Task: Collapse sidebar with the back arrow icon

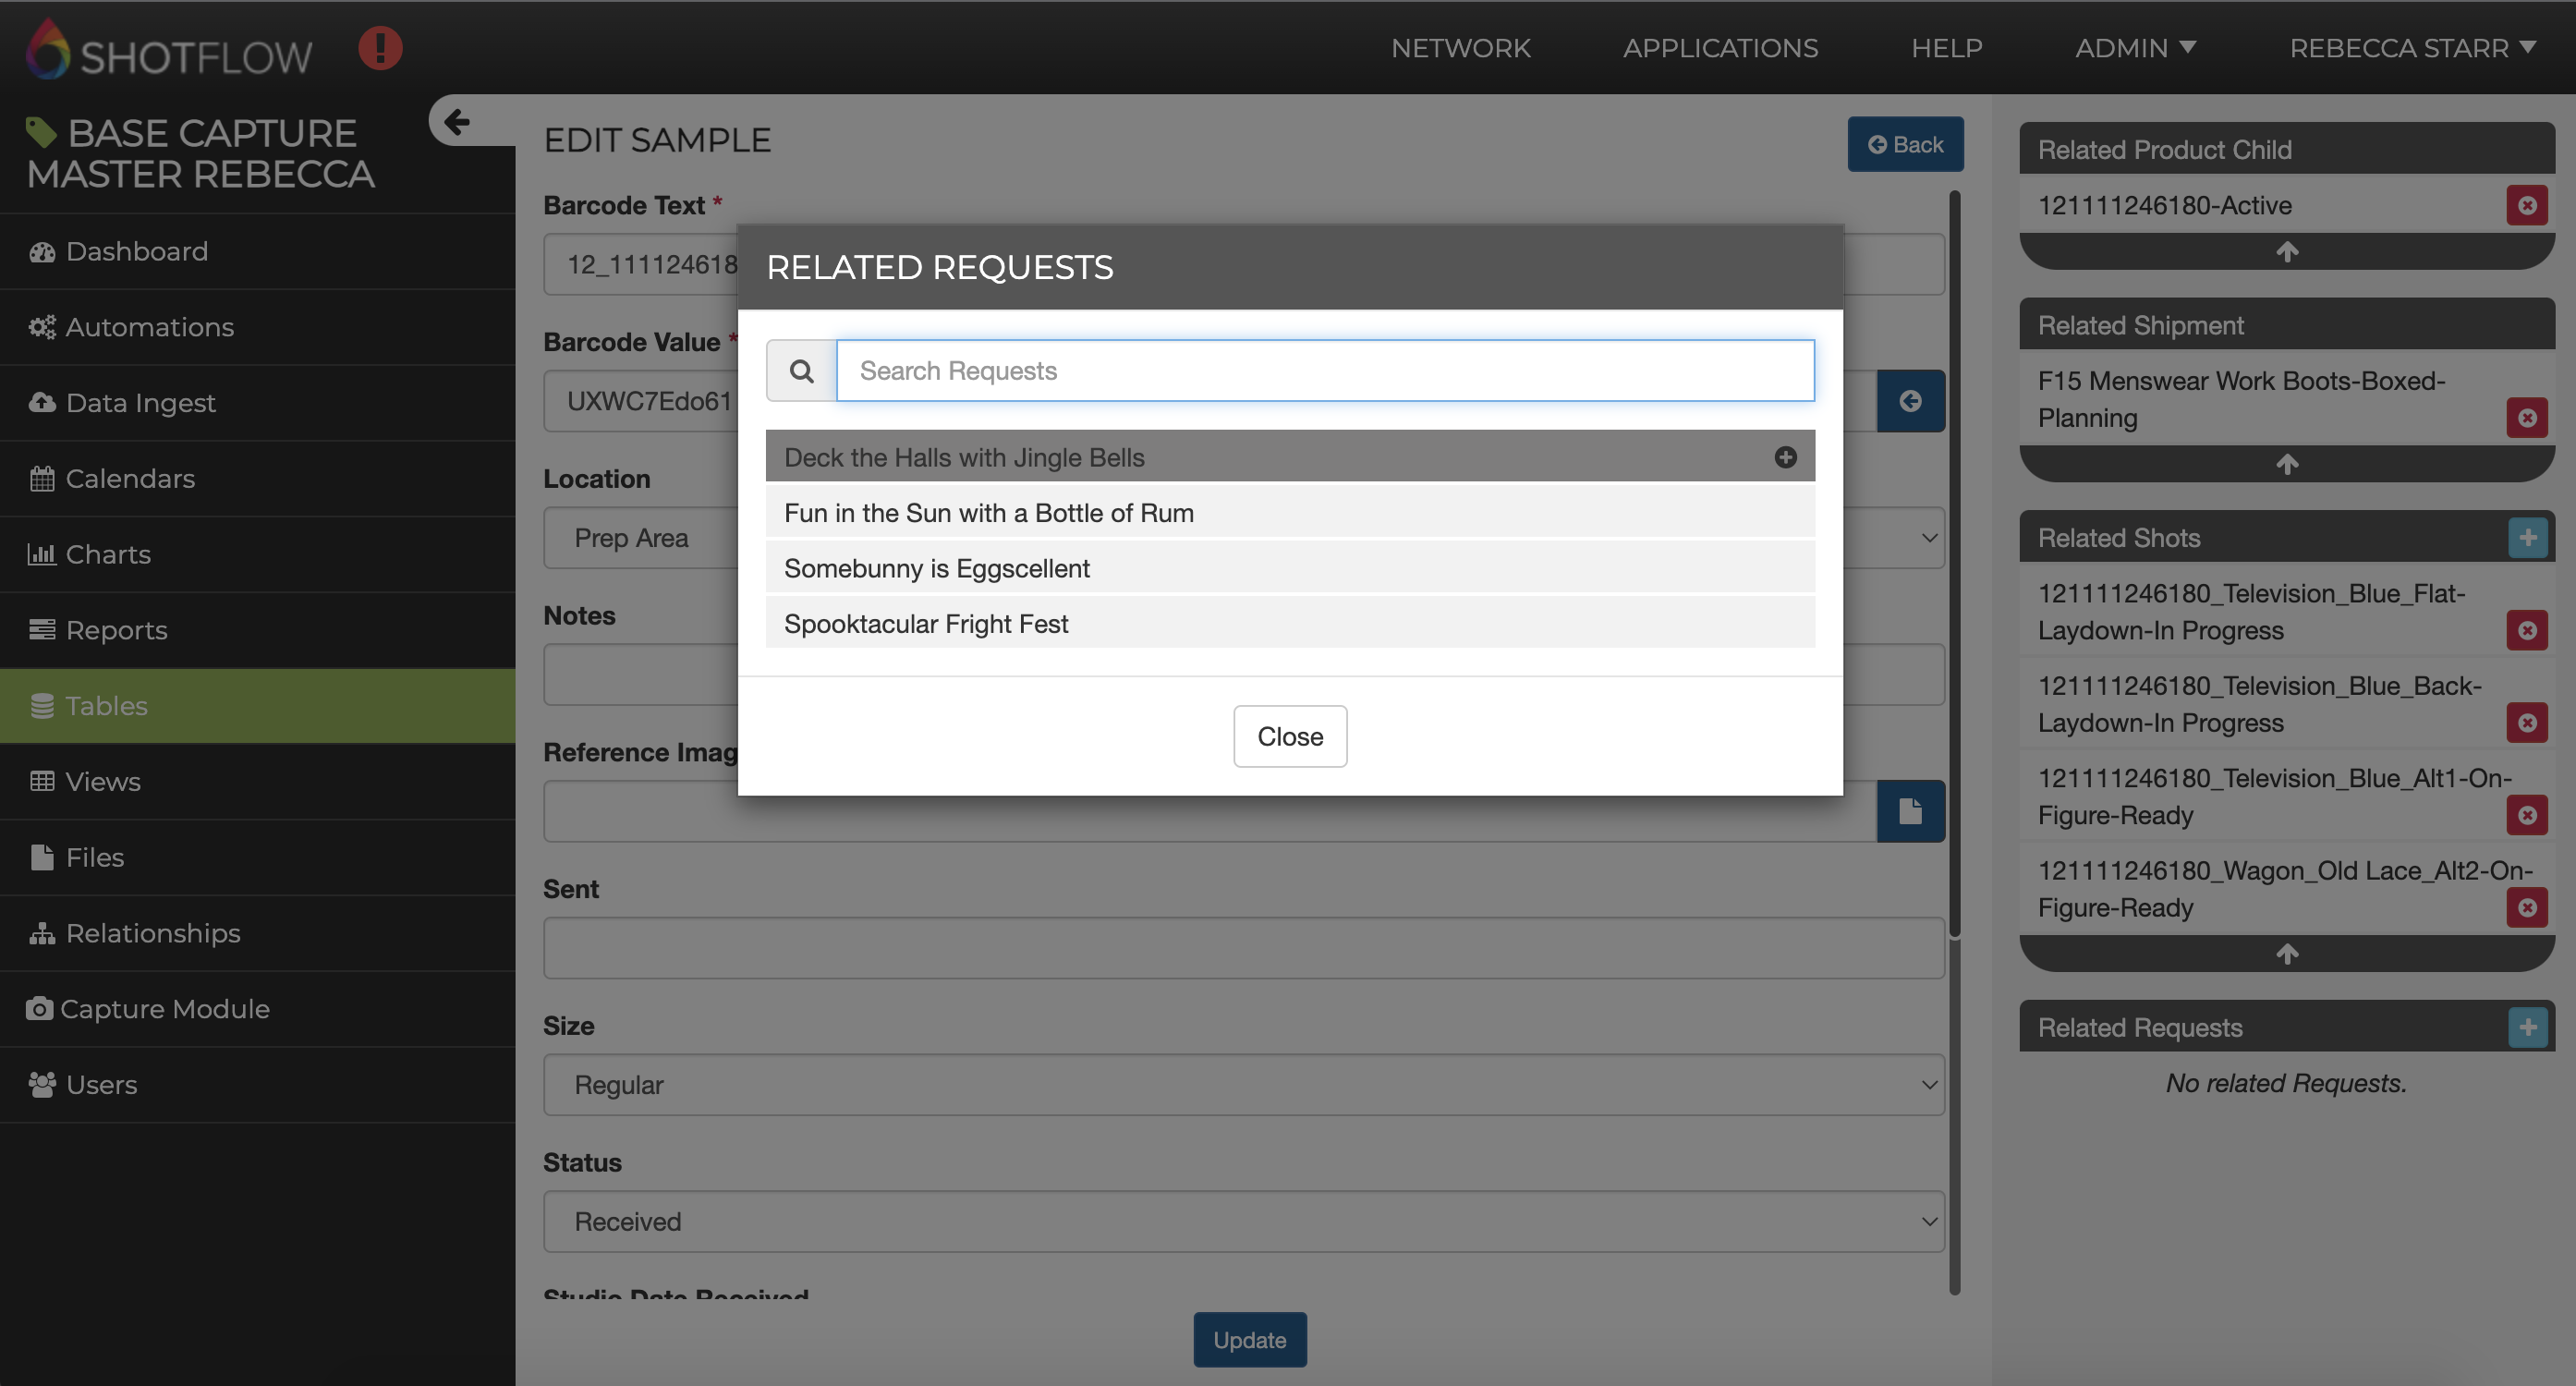Action: tap(457, 121)
